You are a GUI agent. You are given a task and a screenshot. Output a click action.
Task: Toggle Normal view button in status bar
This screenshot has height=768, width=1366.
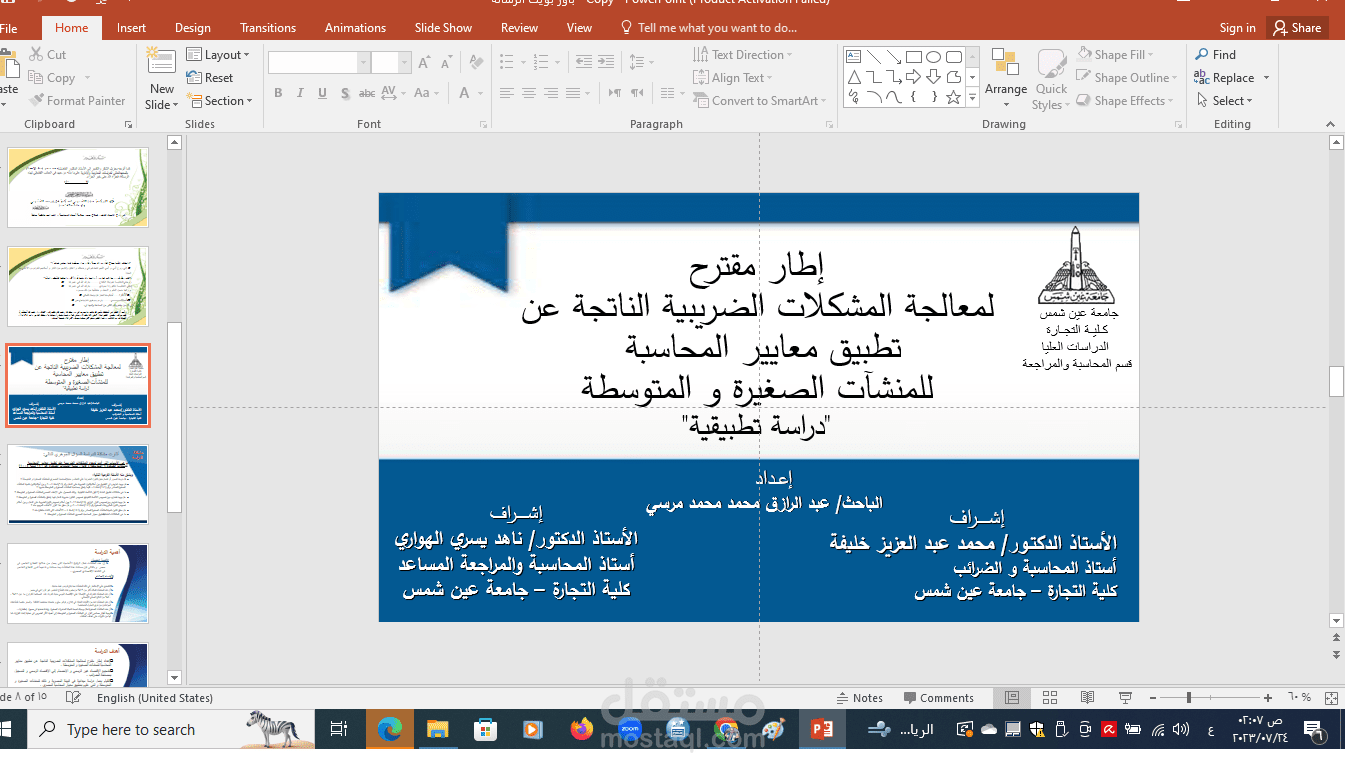tap(1011, 698)
